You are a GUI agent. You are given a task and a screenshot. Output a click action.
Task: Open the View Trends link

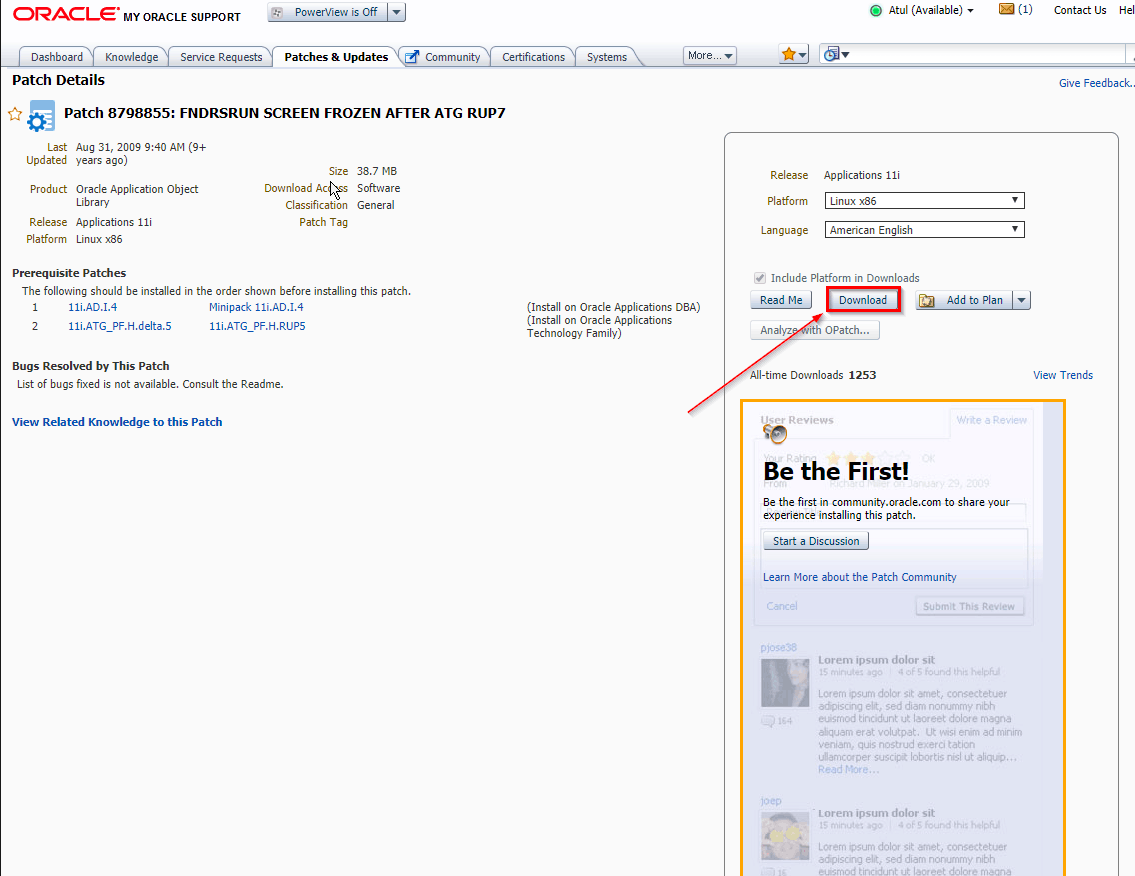point(1063,375)
